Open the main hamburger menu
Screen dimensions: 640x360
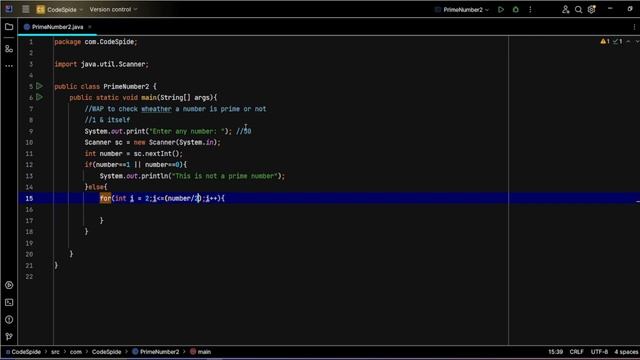(x=26, y=9)
